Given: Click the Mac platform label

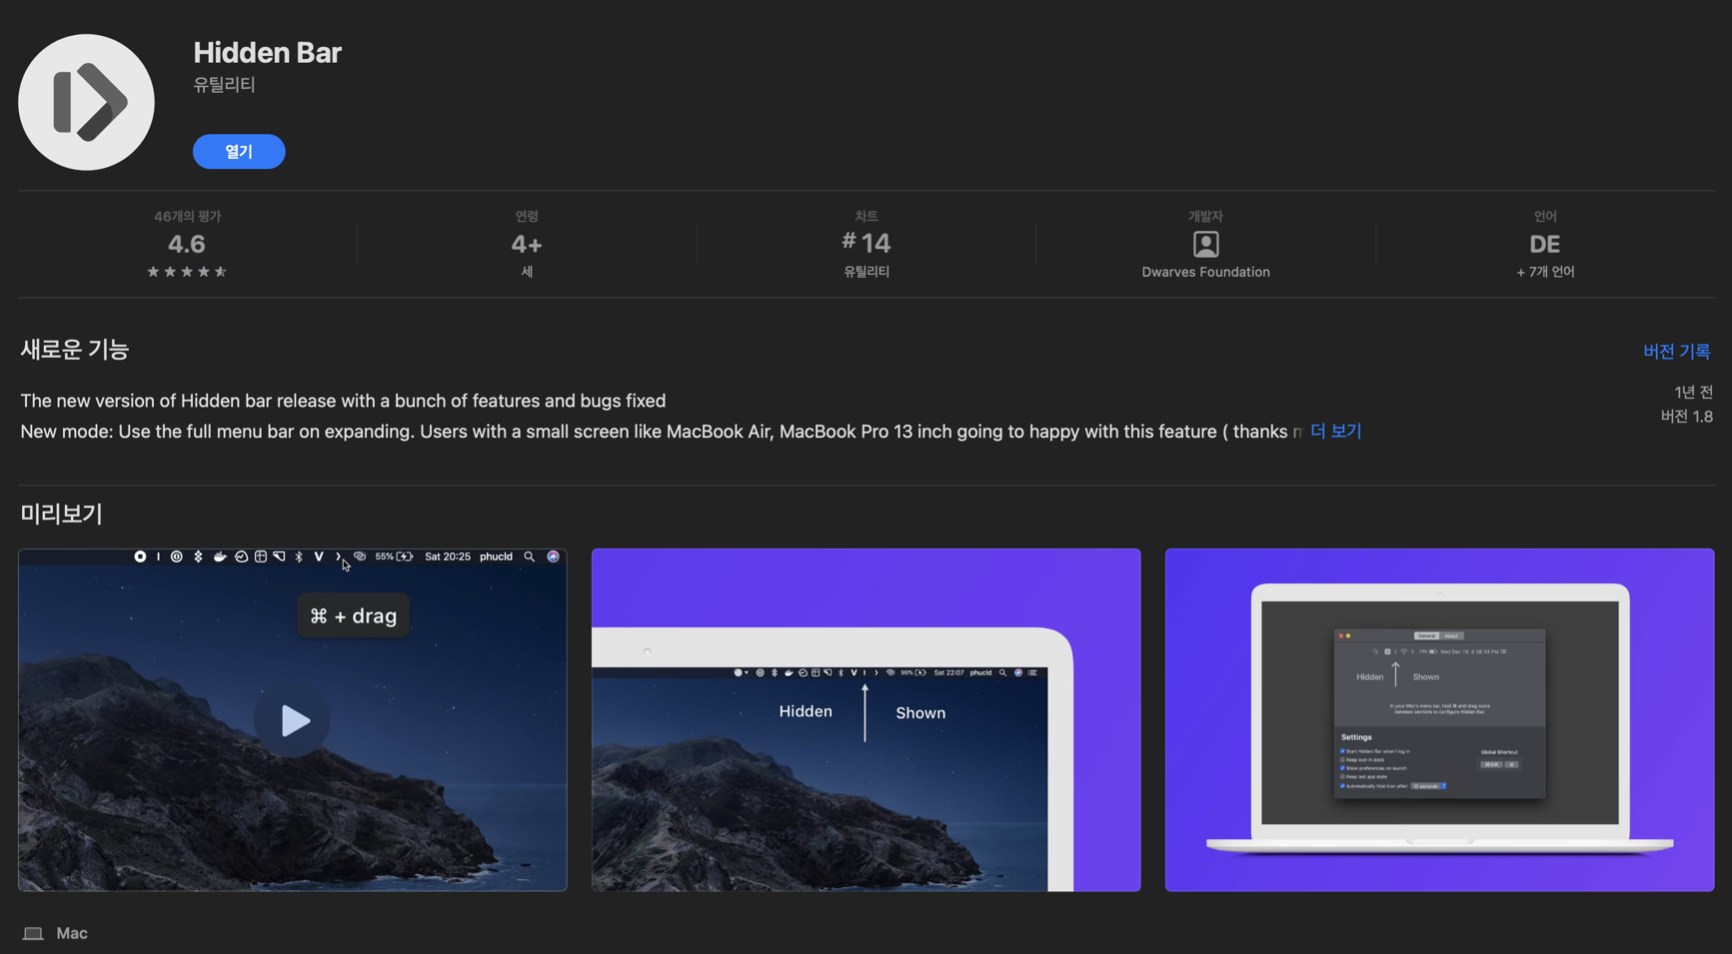Looking at the screenshot, I should (x=72, y=933).
